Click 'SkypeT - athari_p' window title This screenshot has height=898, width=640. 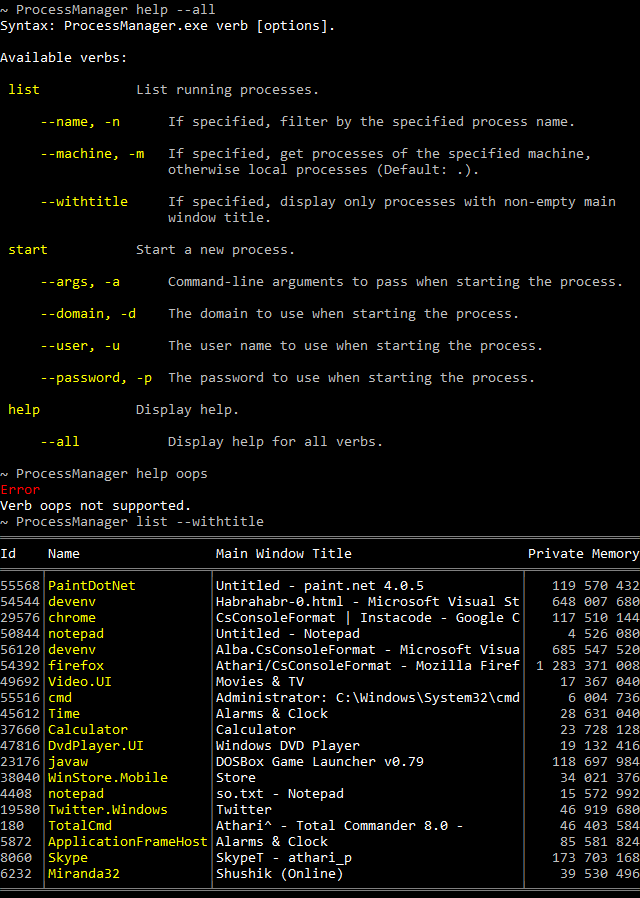click(x=283, y=858)
